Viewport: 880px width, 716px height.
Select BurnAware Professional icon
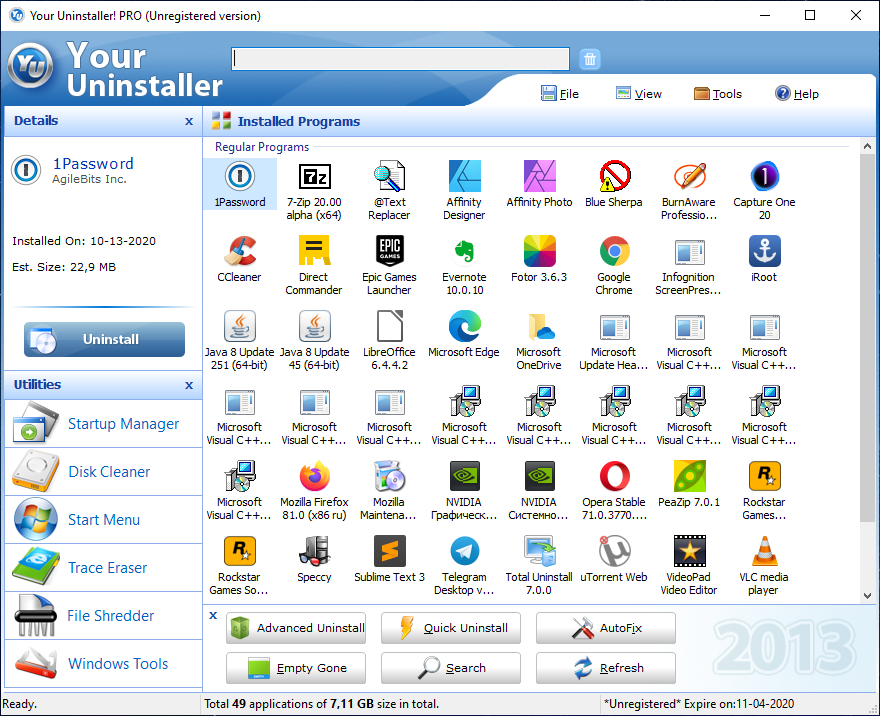[x=689, y=176]
